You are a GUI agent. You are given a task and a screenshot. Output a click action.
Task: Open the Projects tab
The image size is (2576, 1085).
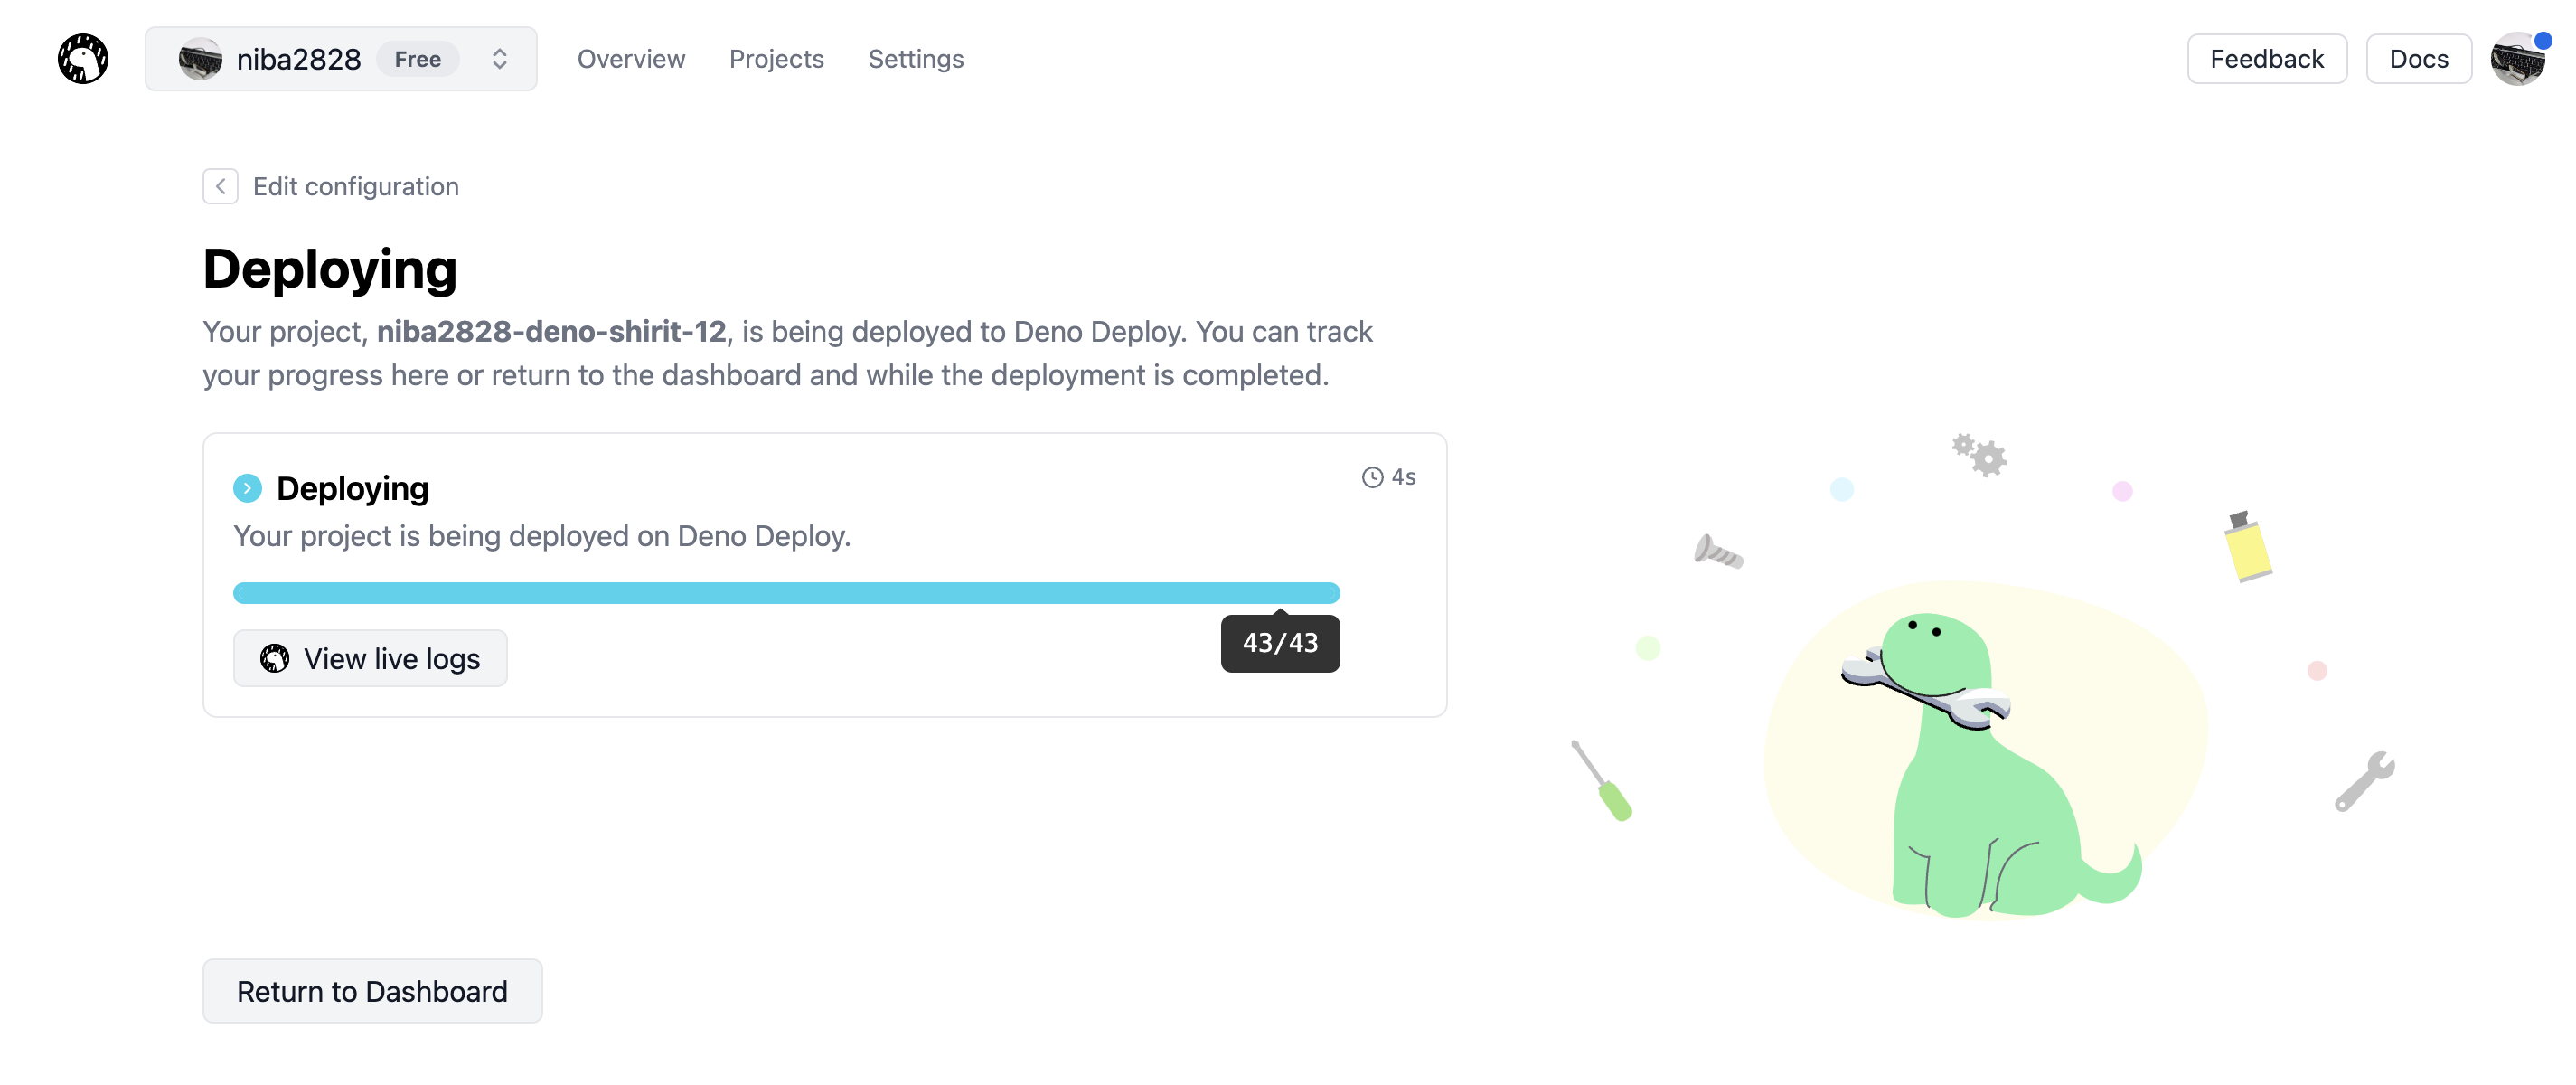[776, 59]
